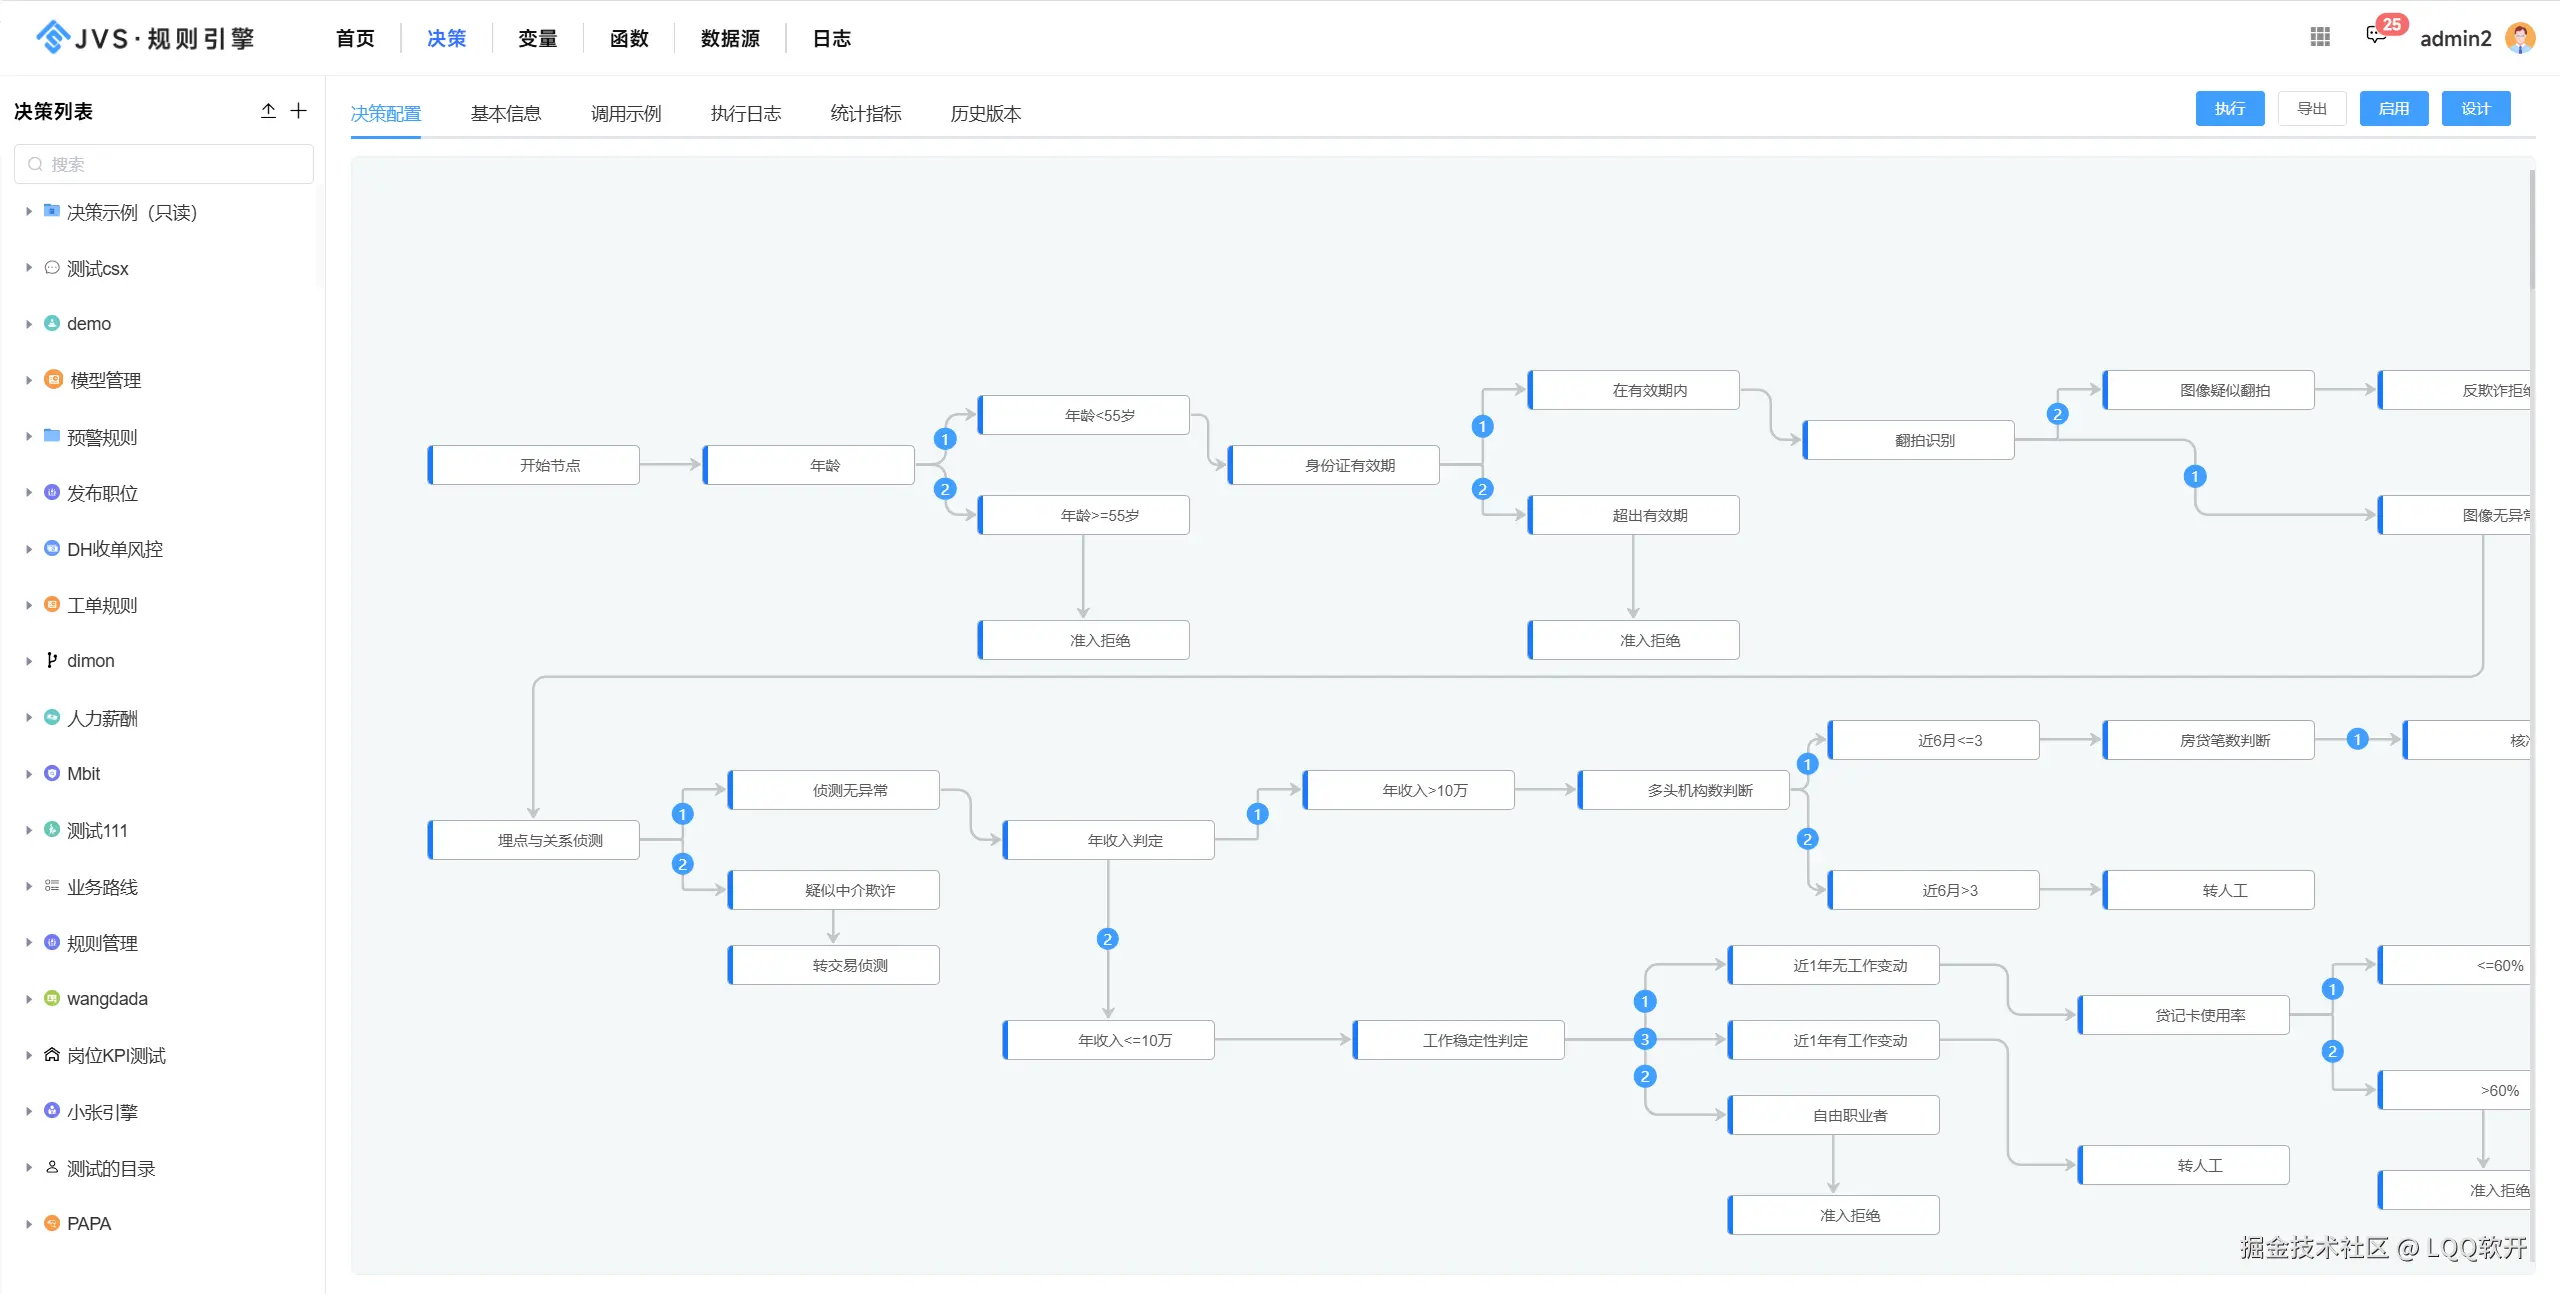This screenshot has height=1294, width=2560.
Task: Switch to the 历史版本 tab
Action: [985, 114]
